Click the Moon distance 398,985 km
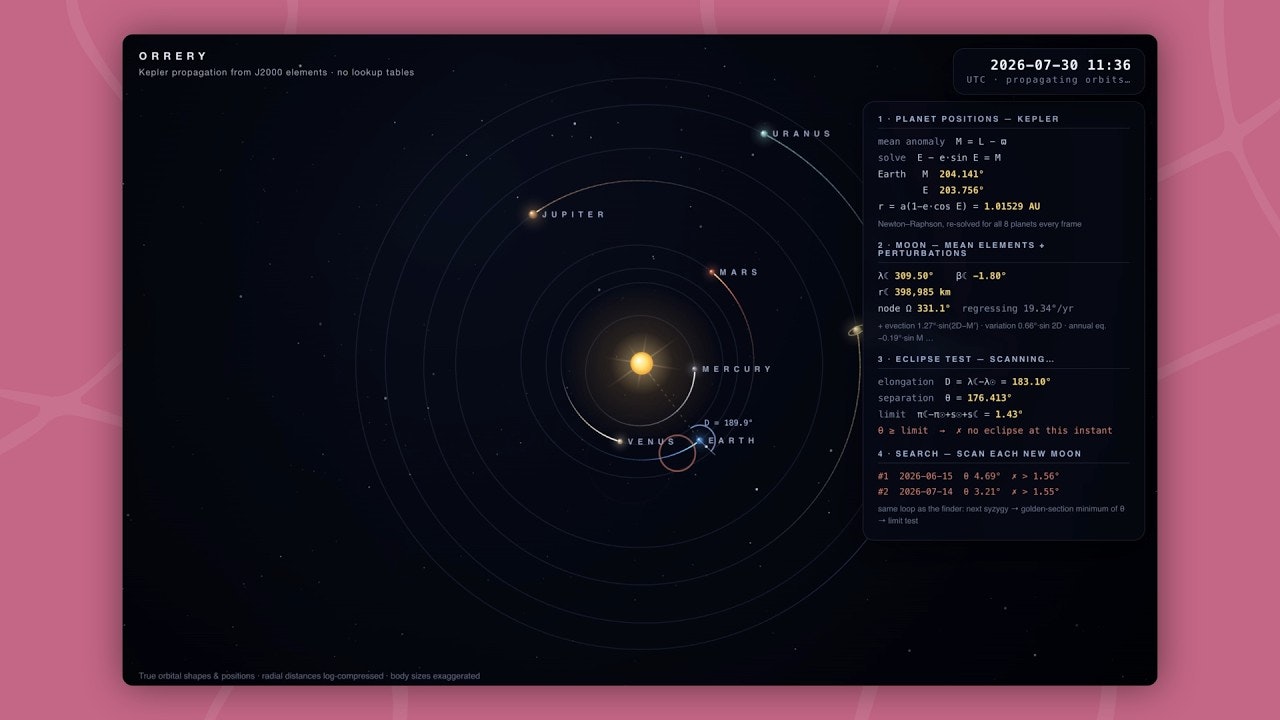 (922, 292)
